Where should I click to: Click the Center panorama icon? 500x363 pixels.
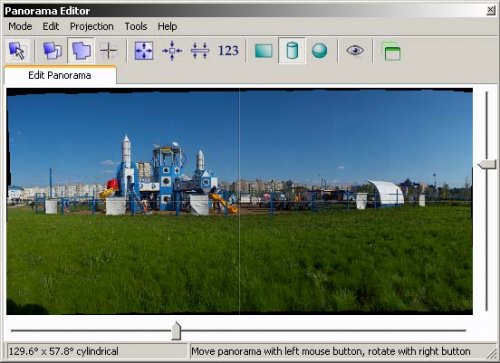(172, 51)
